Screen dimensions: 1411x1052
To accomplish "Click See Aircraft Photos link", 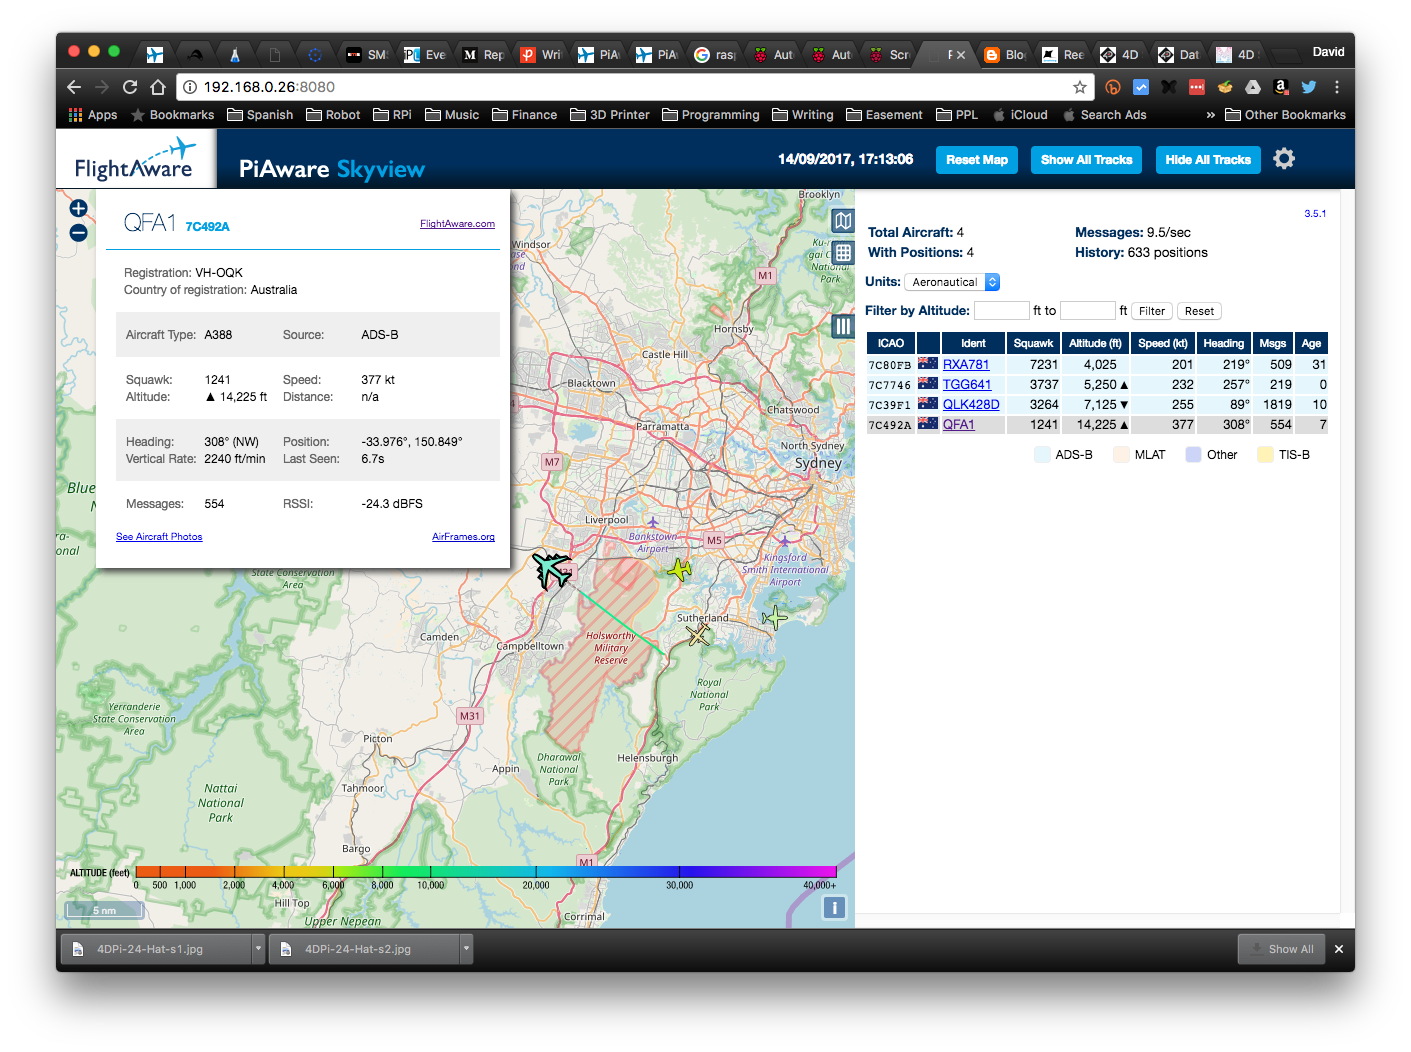I will pos(159,536).
